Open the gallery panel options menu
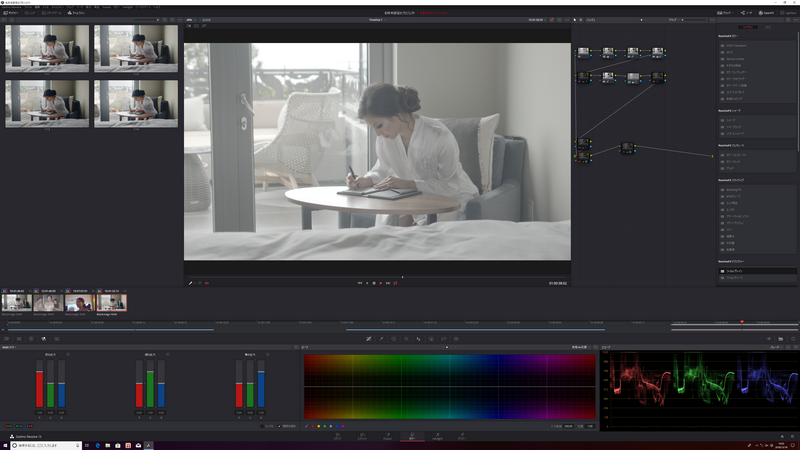Image resolution: width=800 pixels, height=450 pixels. [180, 20]
